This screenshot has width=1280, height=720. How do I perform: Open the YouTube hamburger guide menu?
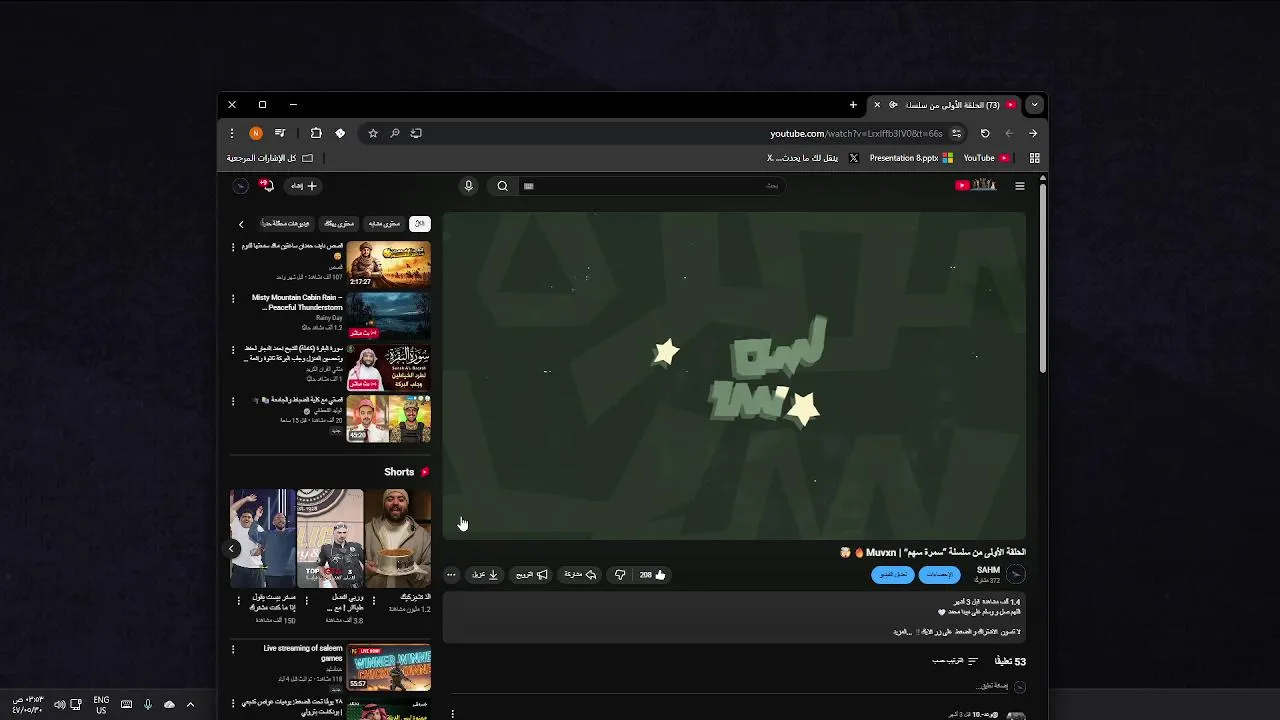tap(1019, 186)
